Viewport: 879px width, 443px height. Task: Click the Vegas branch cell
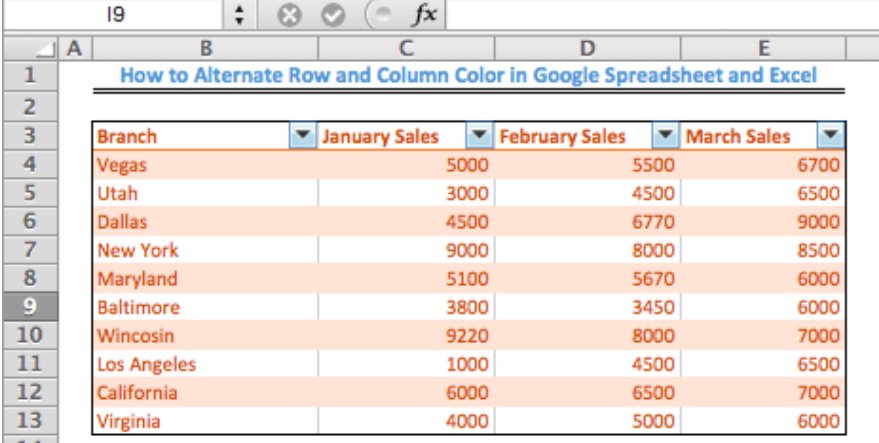point(205,164)
